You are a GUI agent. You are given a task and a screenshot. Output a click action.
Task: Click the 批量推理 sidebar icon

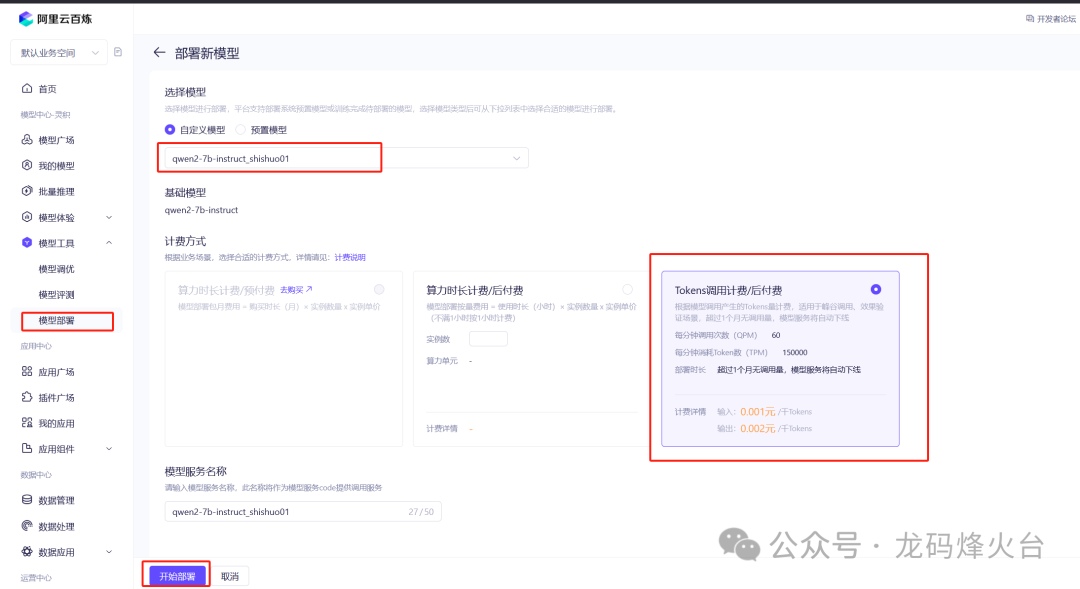click(27, 191)
